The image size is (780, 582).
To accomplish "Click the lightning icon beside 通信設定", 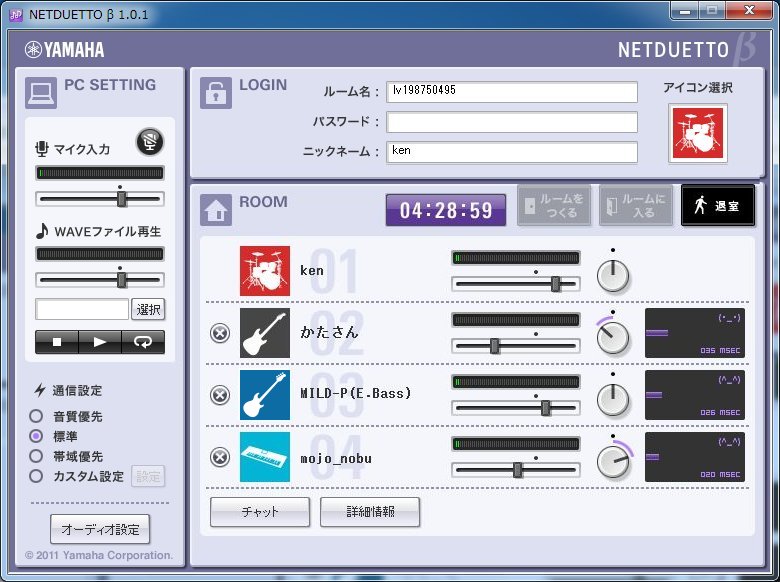I will [40, 390].
